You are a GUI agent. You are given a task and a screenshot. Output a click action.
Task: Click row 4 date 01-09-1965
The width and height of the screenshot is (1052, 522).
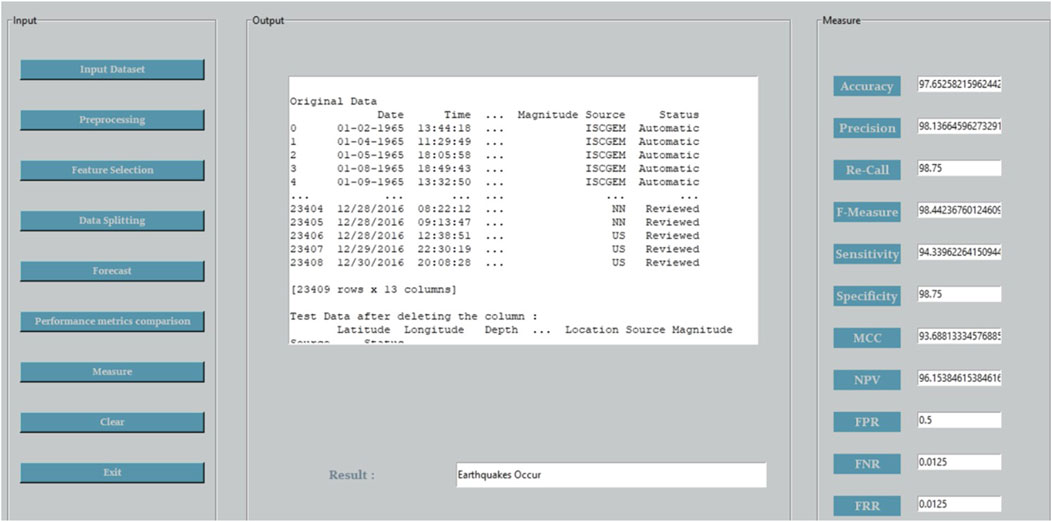click(x=370, y=182)
